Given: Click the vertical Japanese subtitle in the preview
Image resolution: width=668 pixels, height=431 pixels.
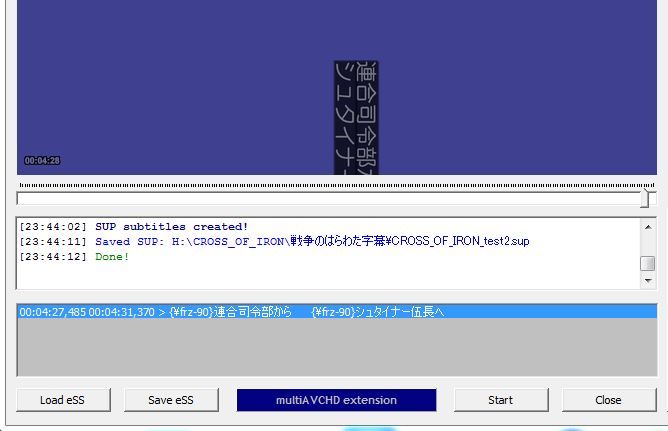Looking at the screenshot, I should 356,118.
